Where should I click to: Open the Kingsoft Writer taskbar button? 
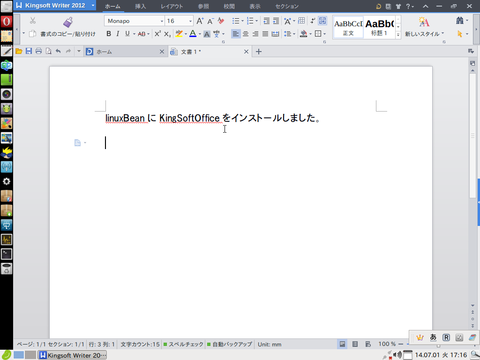[x=73, y=355]
